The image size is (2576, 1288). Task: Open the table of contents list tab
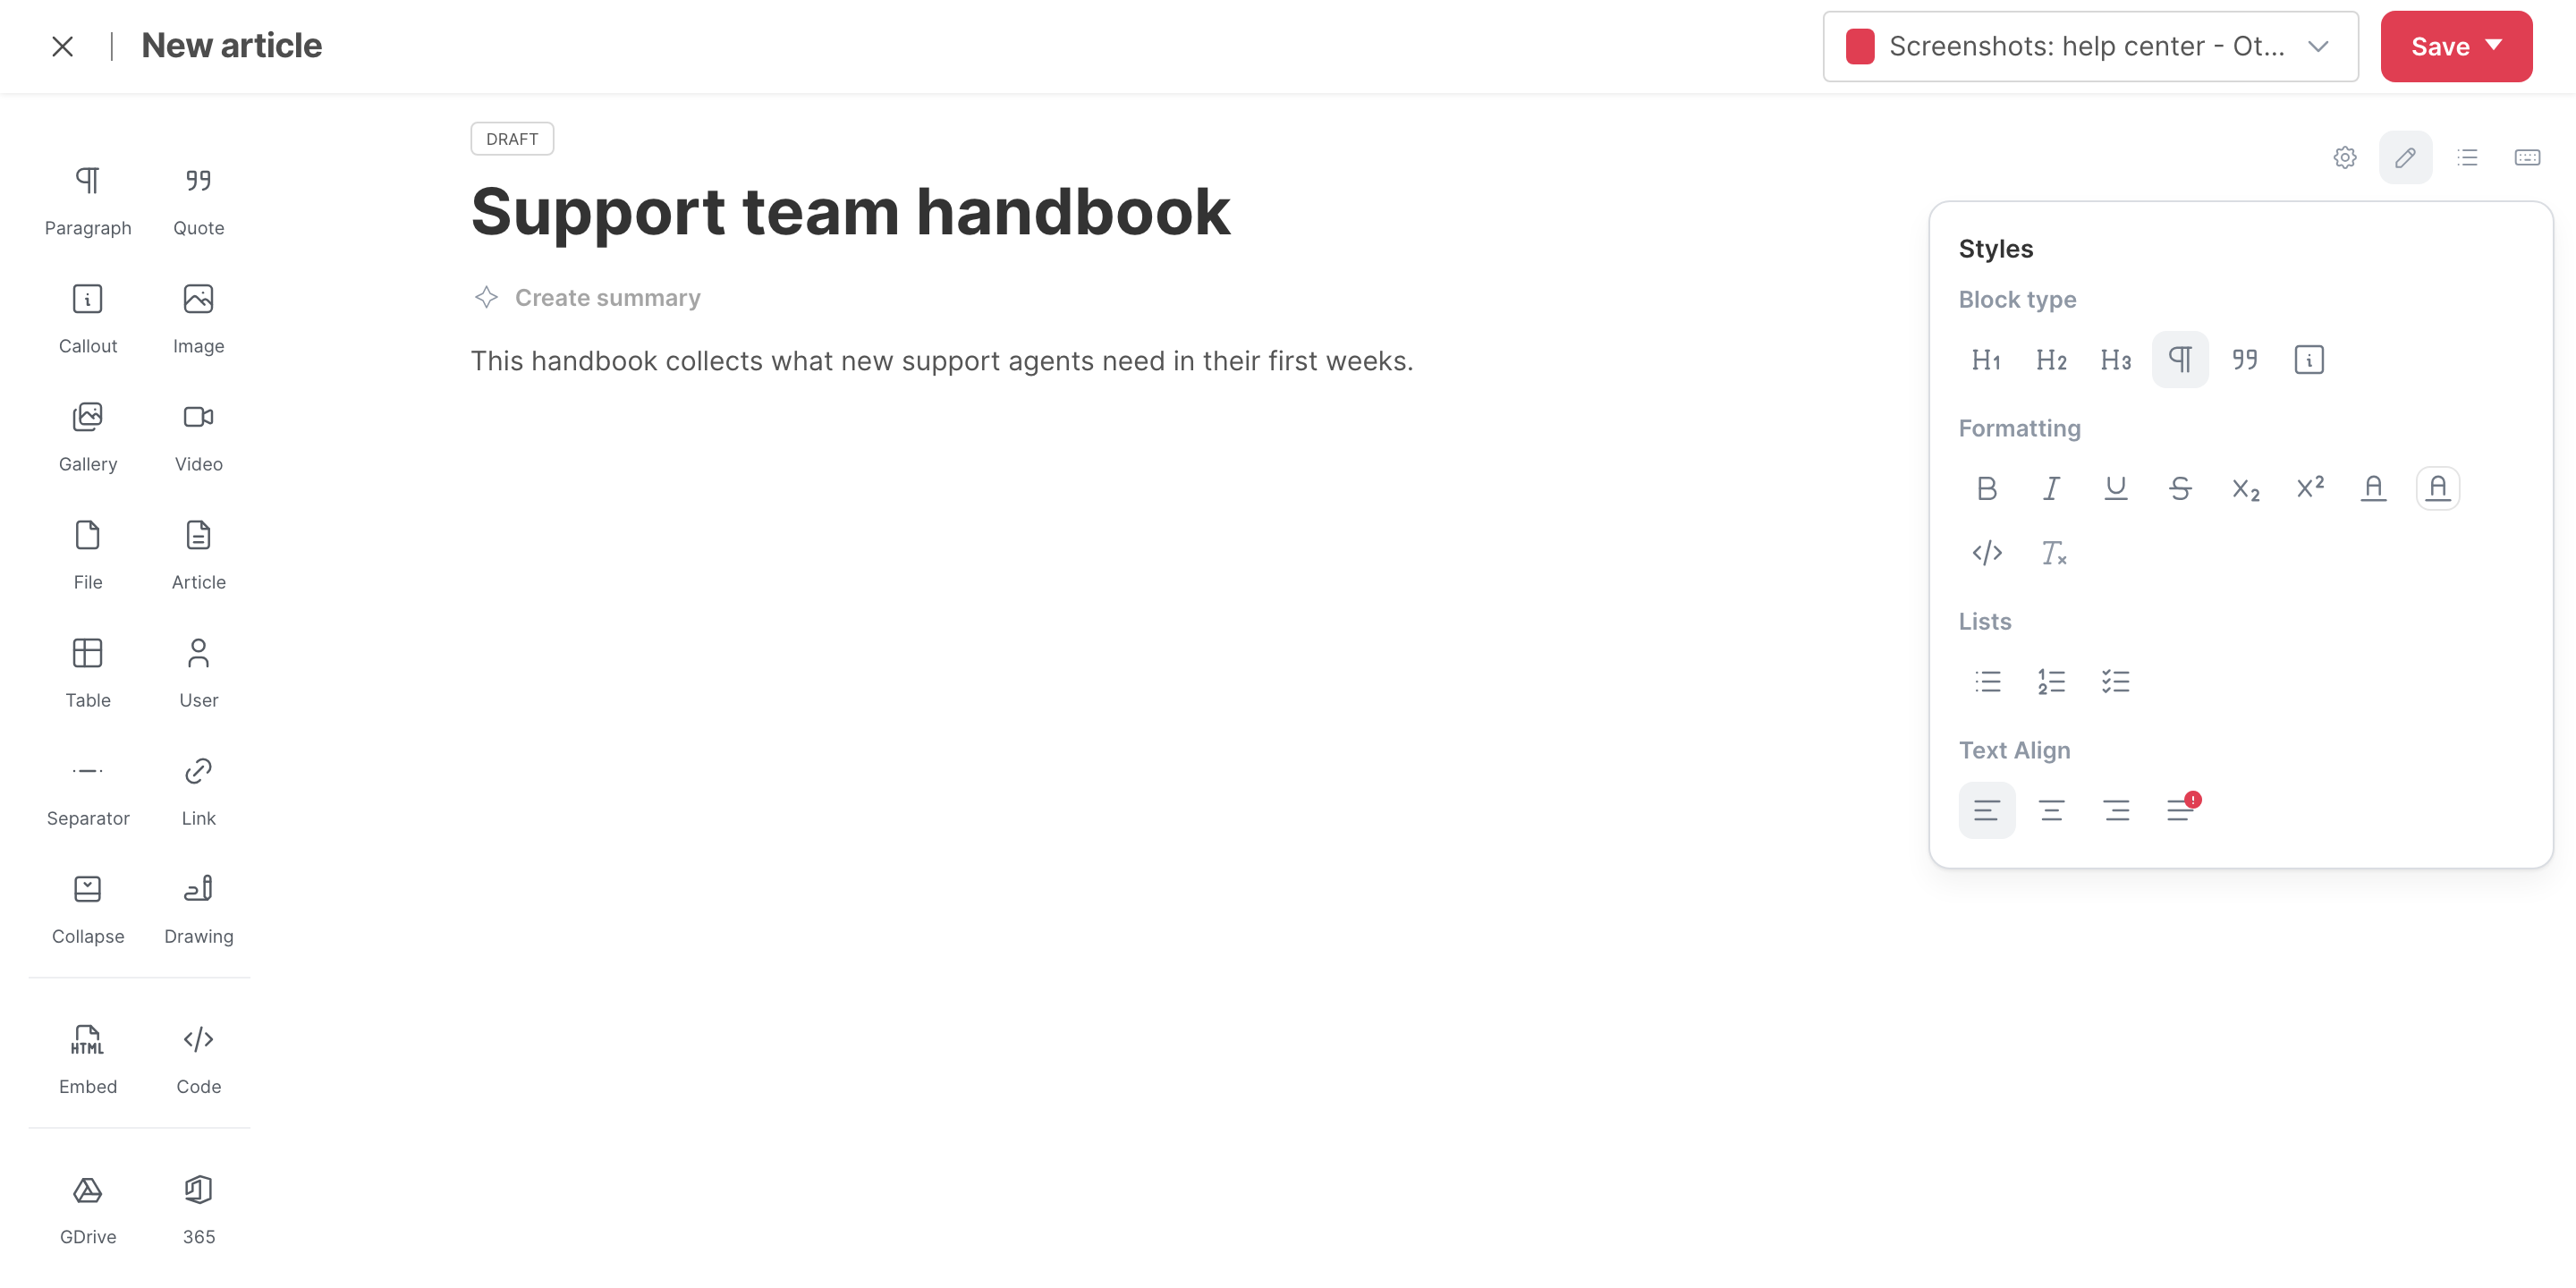(2467, 157)
